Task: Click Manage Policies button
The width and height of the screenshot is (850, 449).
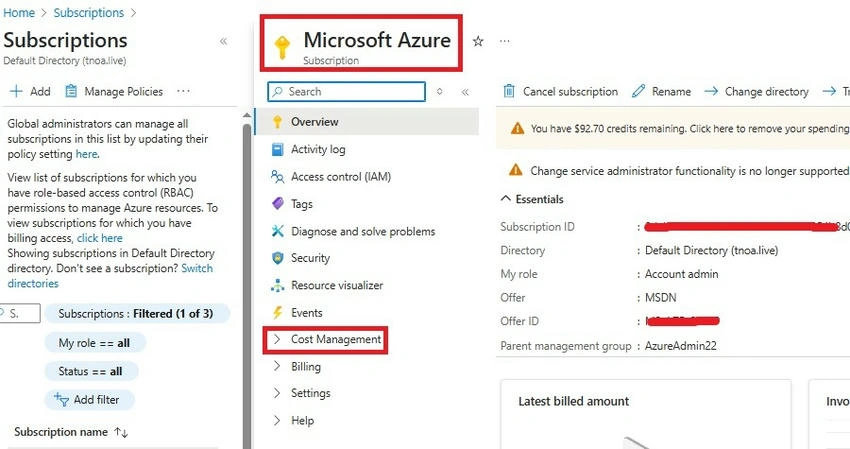Action: 114,91
